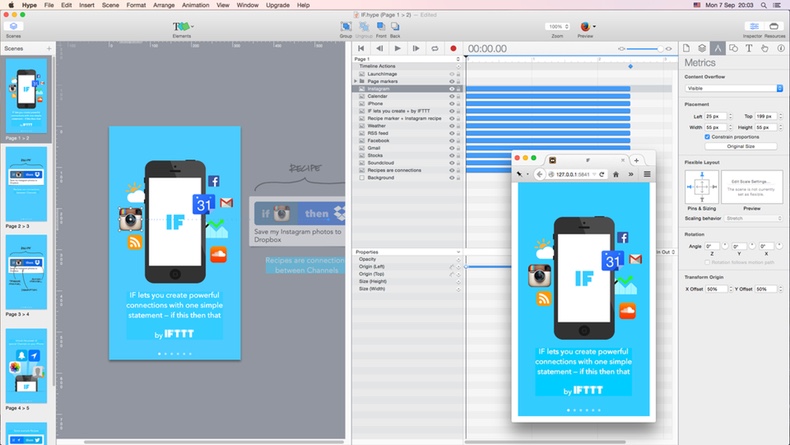Add keyframe for Opacity property
Image resolution: width=790 pixels, height=445 pixels.
458,260
